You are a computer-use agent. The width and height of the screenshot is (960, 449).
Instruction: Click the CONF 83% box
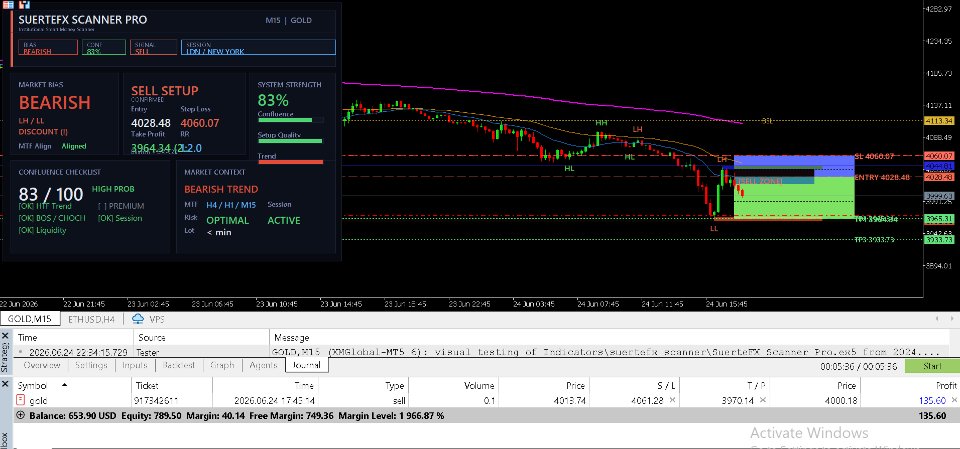[x=103, y=48]
